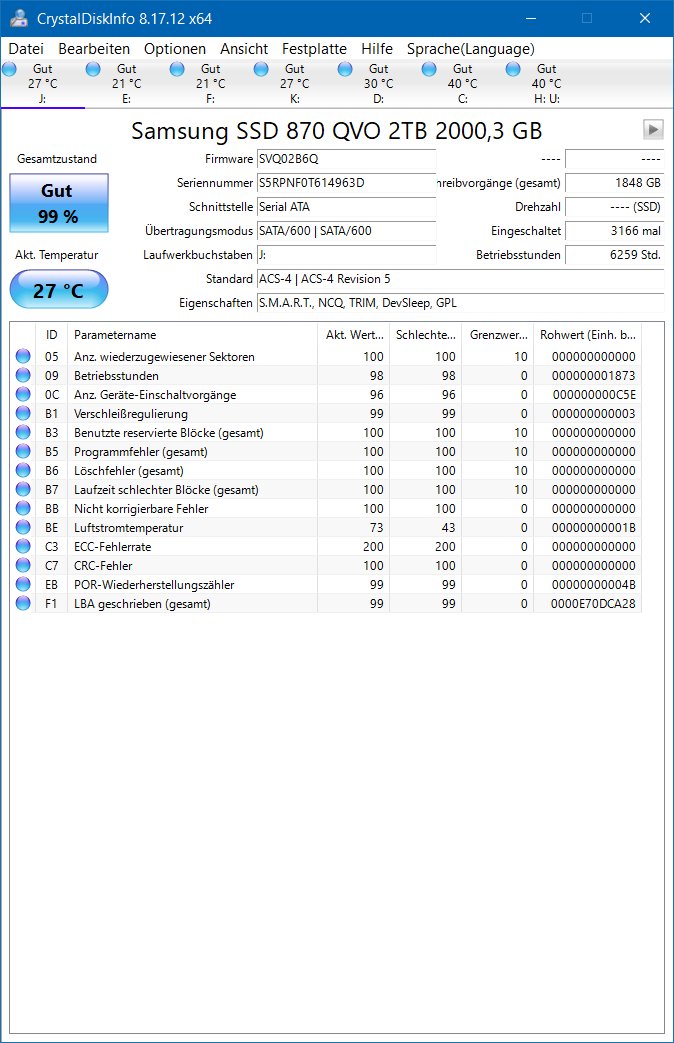This screenshot has height=1043, width=674.
Task: Select Nicht korrigierbare Fehler parameter name
Action: 141,509
